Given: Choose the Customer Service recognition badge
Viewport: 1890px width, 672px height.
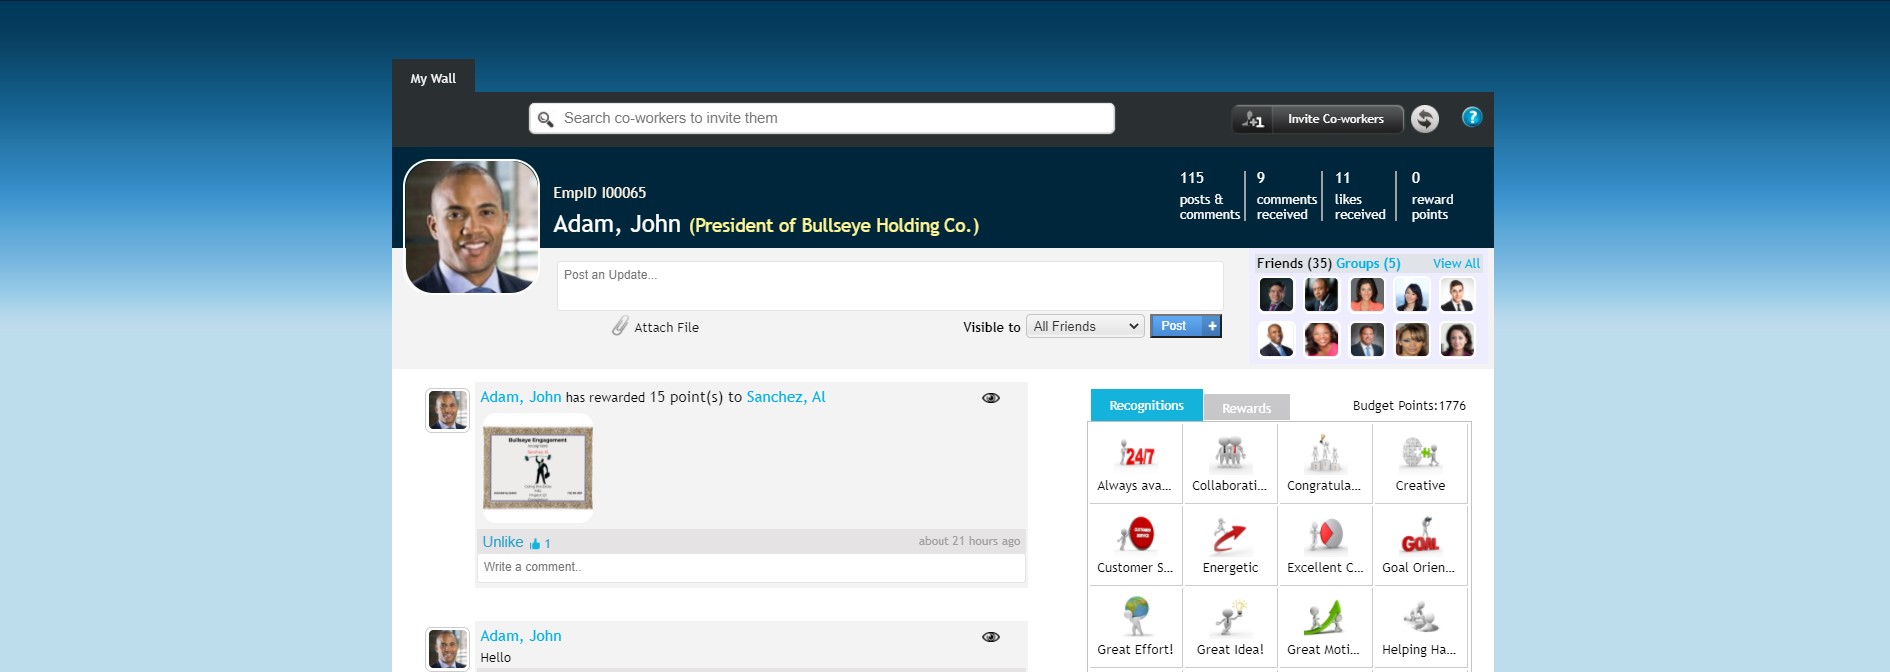Looking at the screenshot, I should point(1135,545).
